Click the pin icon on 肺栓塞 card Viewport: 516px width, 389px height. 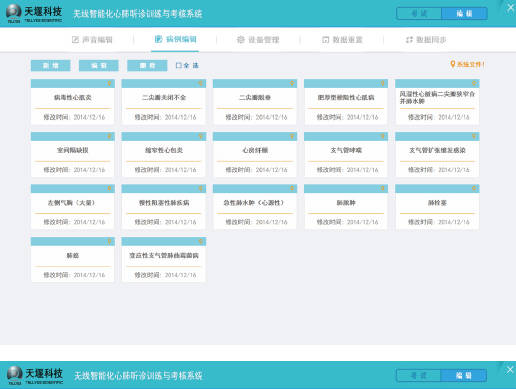[x=474, y=188]
